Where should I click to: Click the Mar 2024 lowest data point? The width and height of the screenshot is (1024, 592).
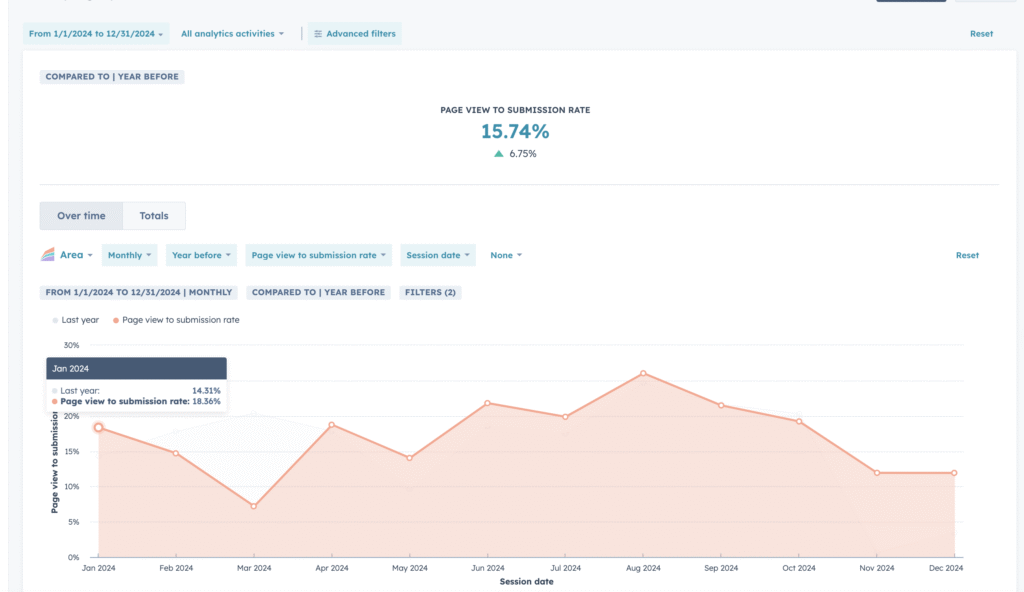(254, 506)
